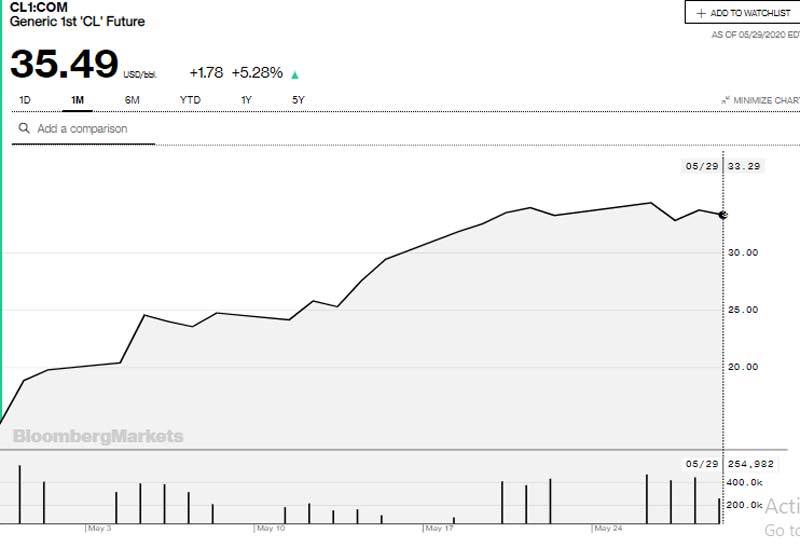
Task: Open the 5Y chart view
Action: coord(298,100)
